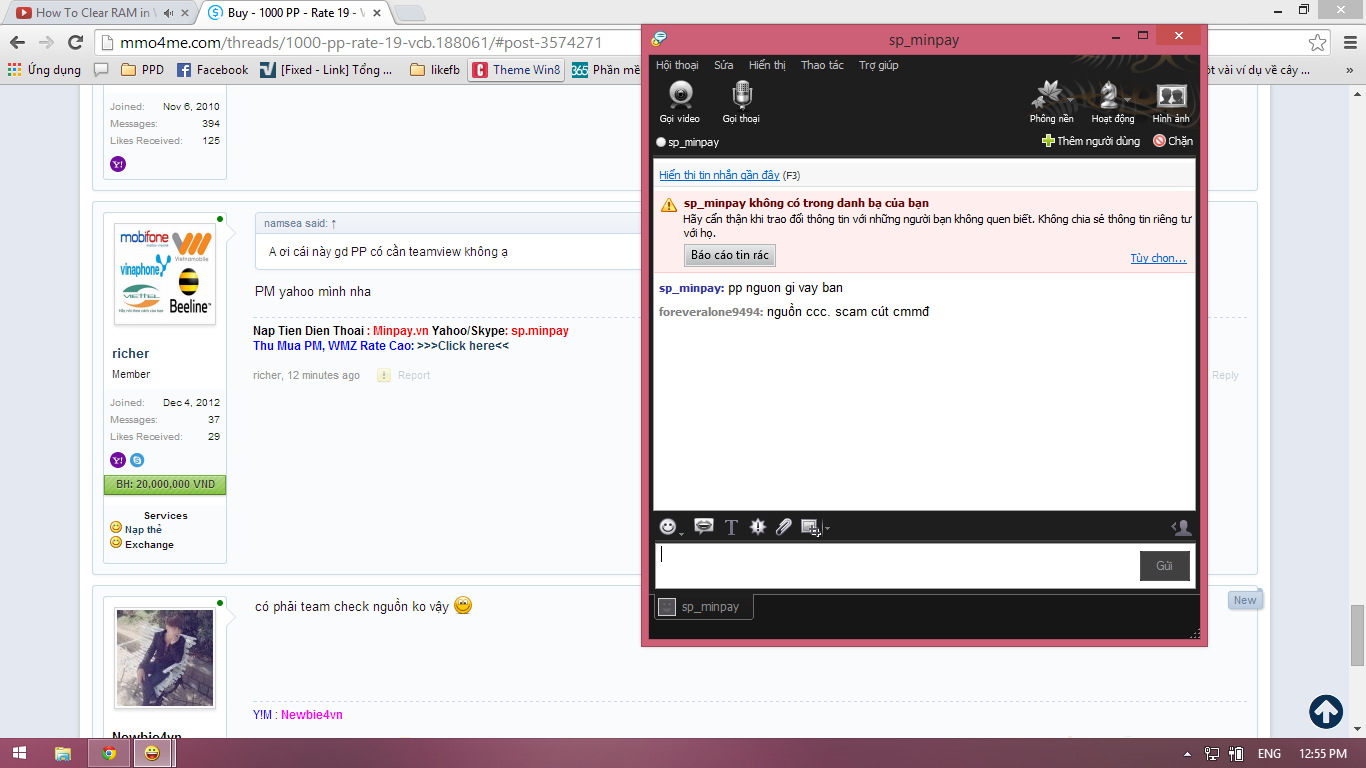Open the Hội thoại menu

click(x=677, y=65)
